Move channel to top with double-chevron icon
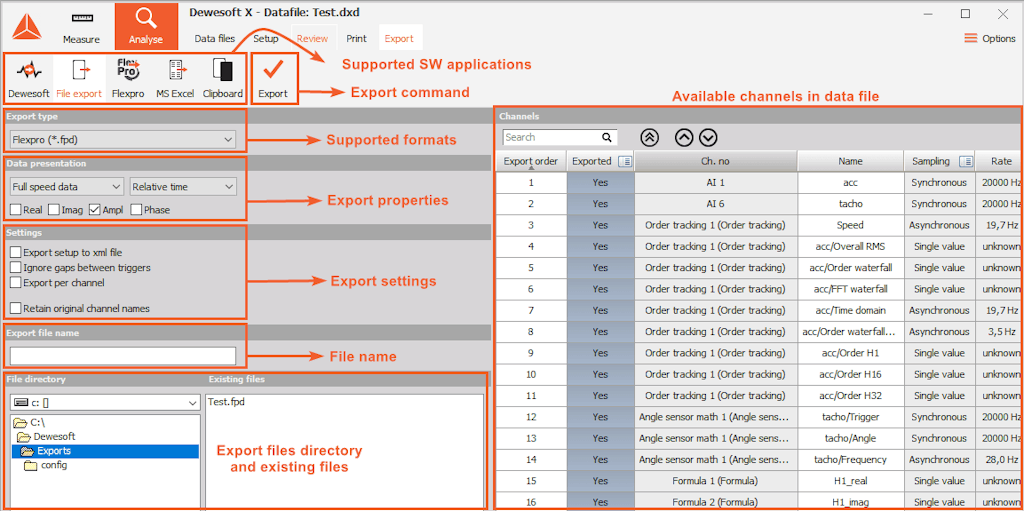Screen dimensions: 1024x511 coord(649,137)
